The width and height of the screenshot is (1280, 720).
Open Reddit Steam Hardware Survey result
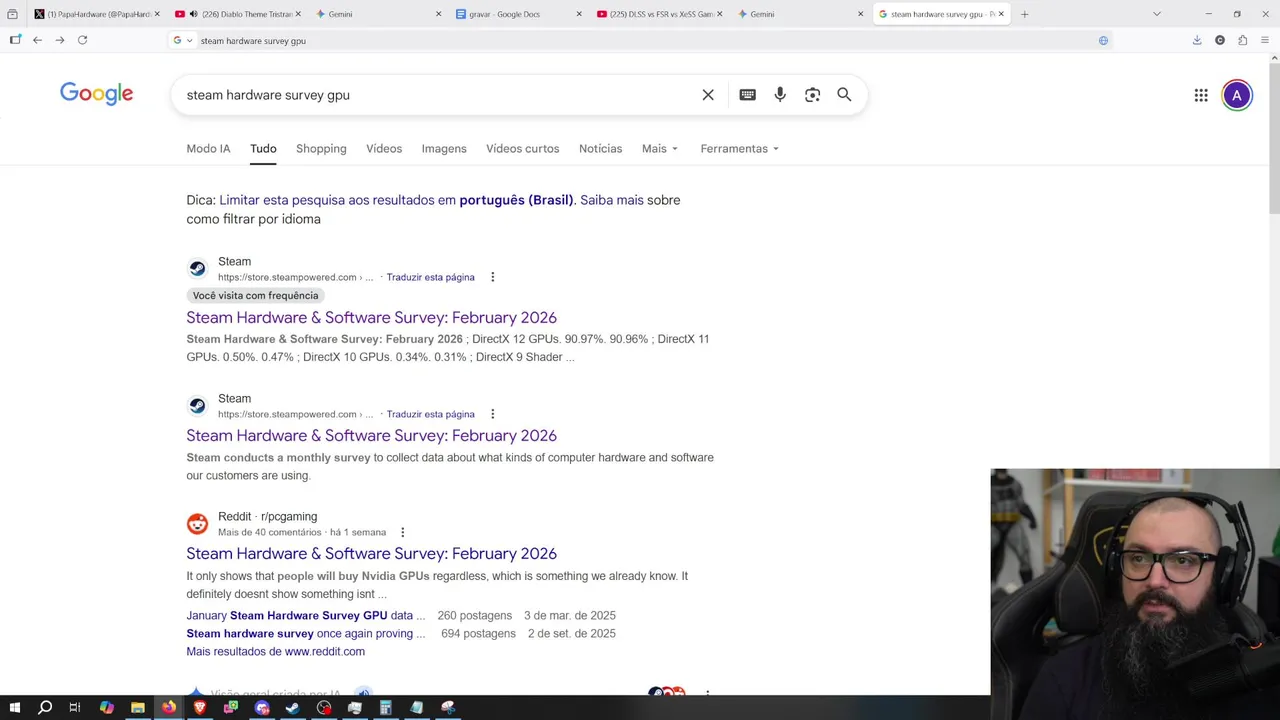[371, 553]
